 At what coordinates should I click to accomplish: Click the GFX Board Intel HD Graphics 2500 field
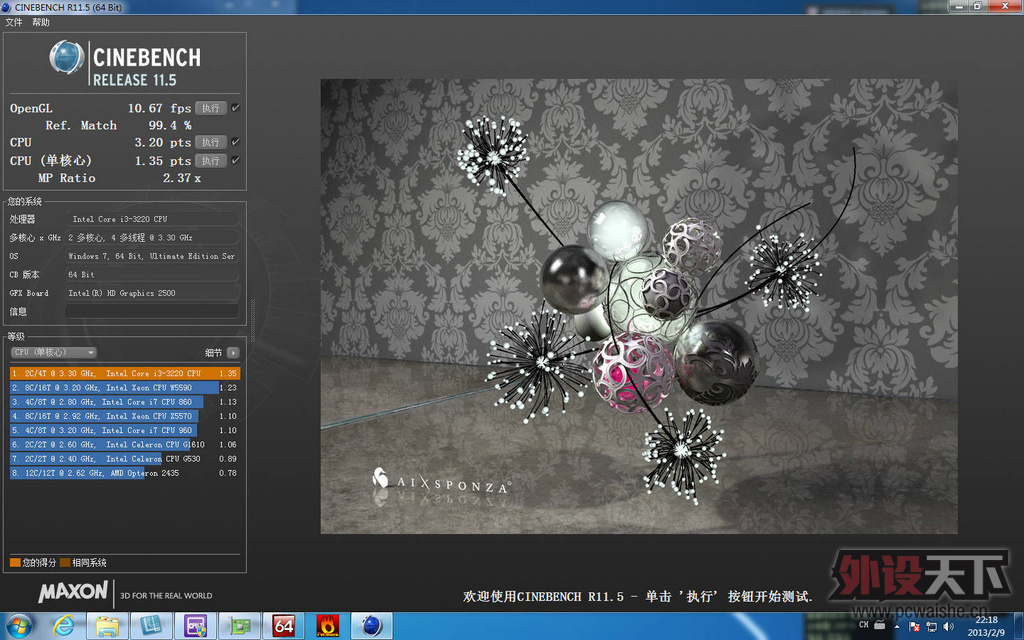click(152, 293)
